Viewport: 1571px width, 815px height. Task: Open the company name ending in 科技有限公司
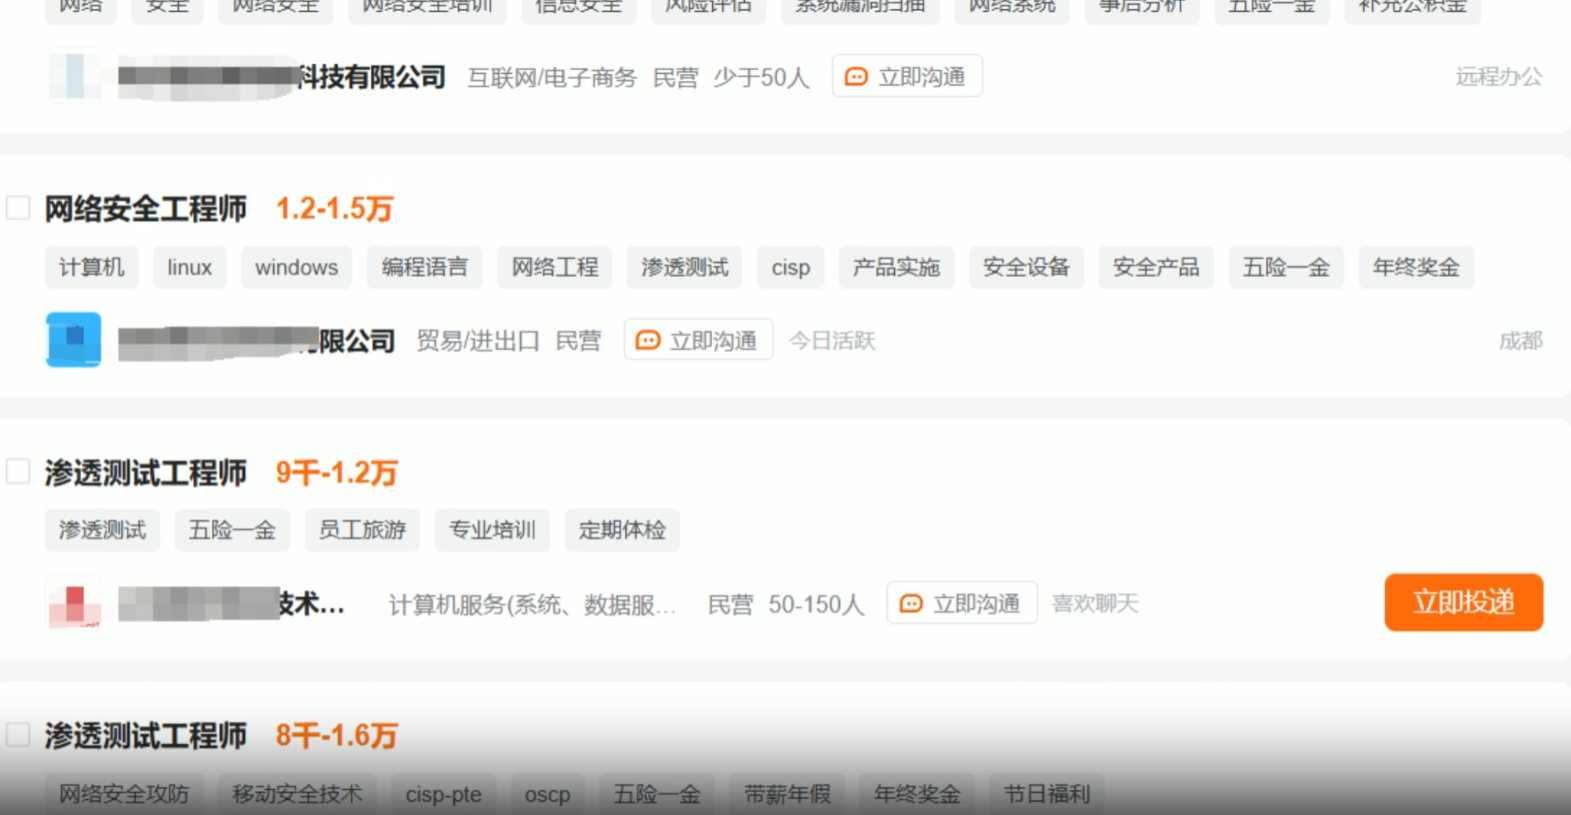[282, 77]
